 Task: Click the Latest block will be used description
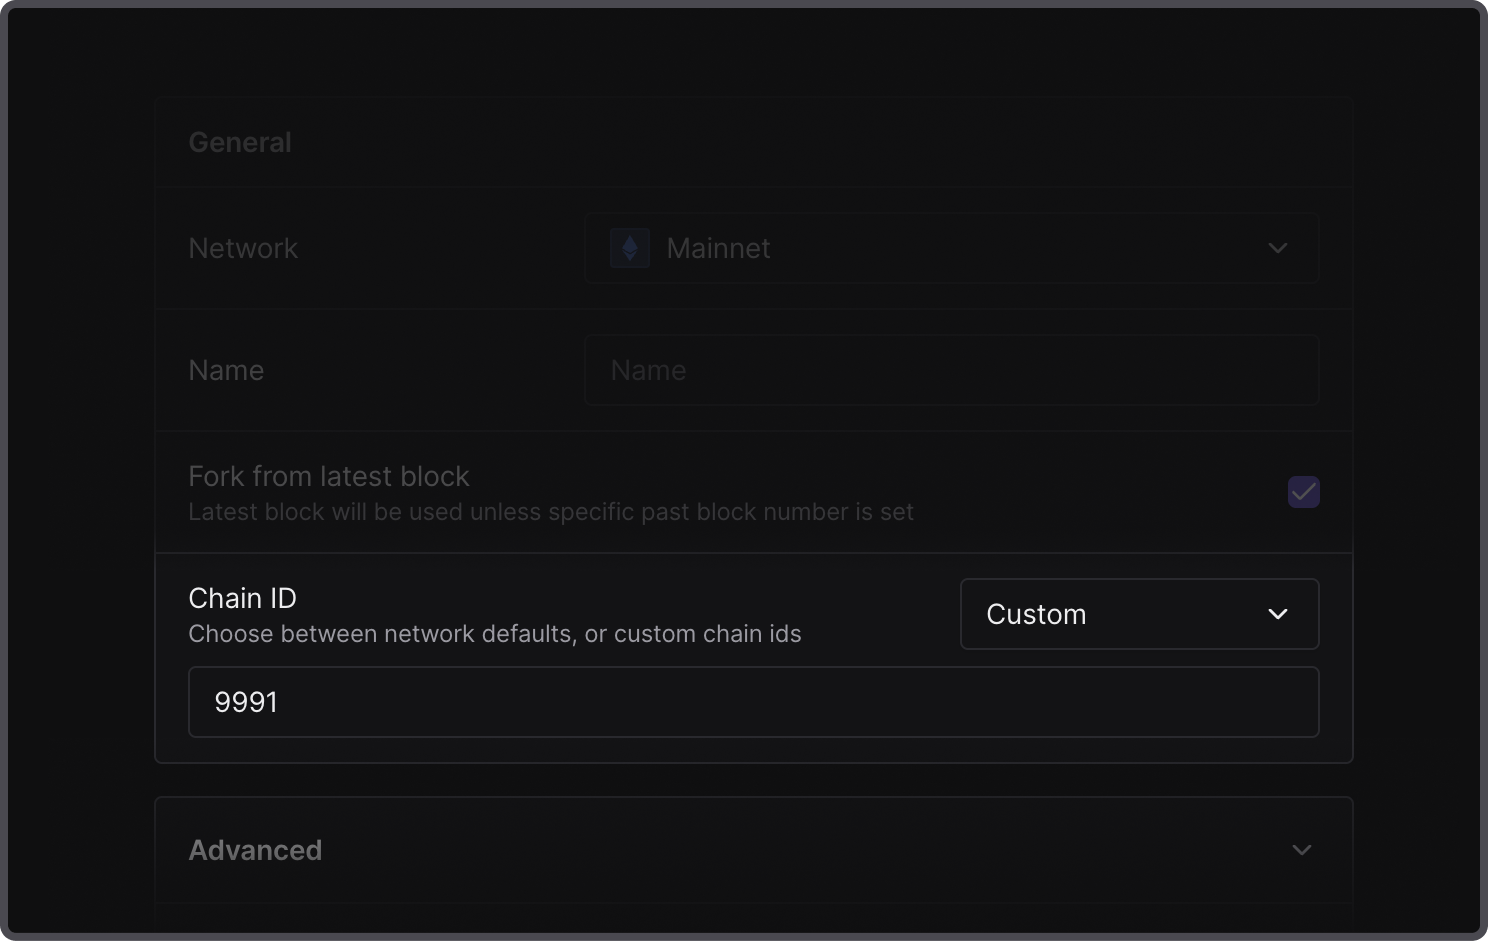[x=550, y=512]
